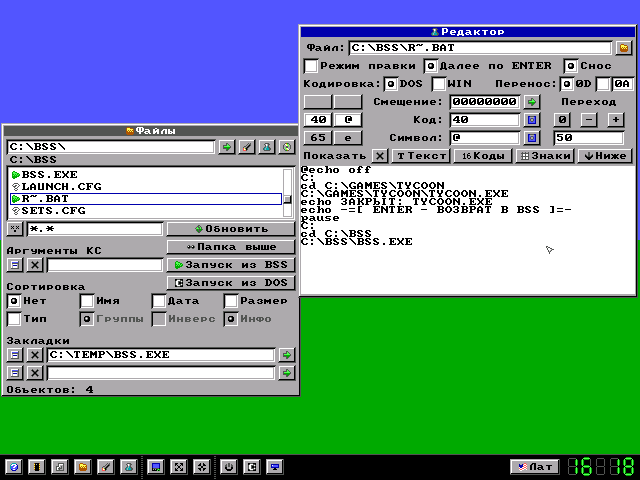This screenshot has height=480, width=640.
Task: Click the collapse arrows icon on the taskbar
Action: (202, 467)
